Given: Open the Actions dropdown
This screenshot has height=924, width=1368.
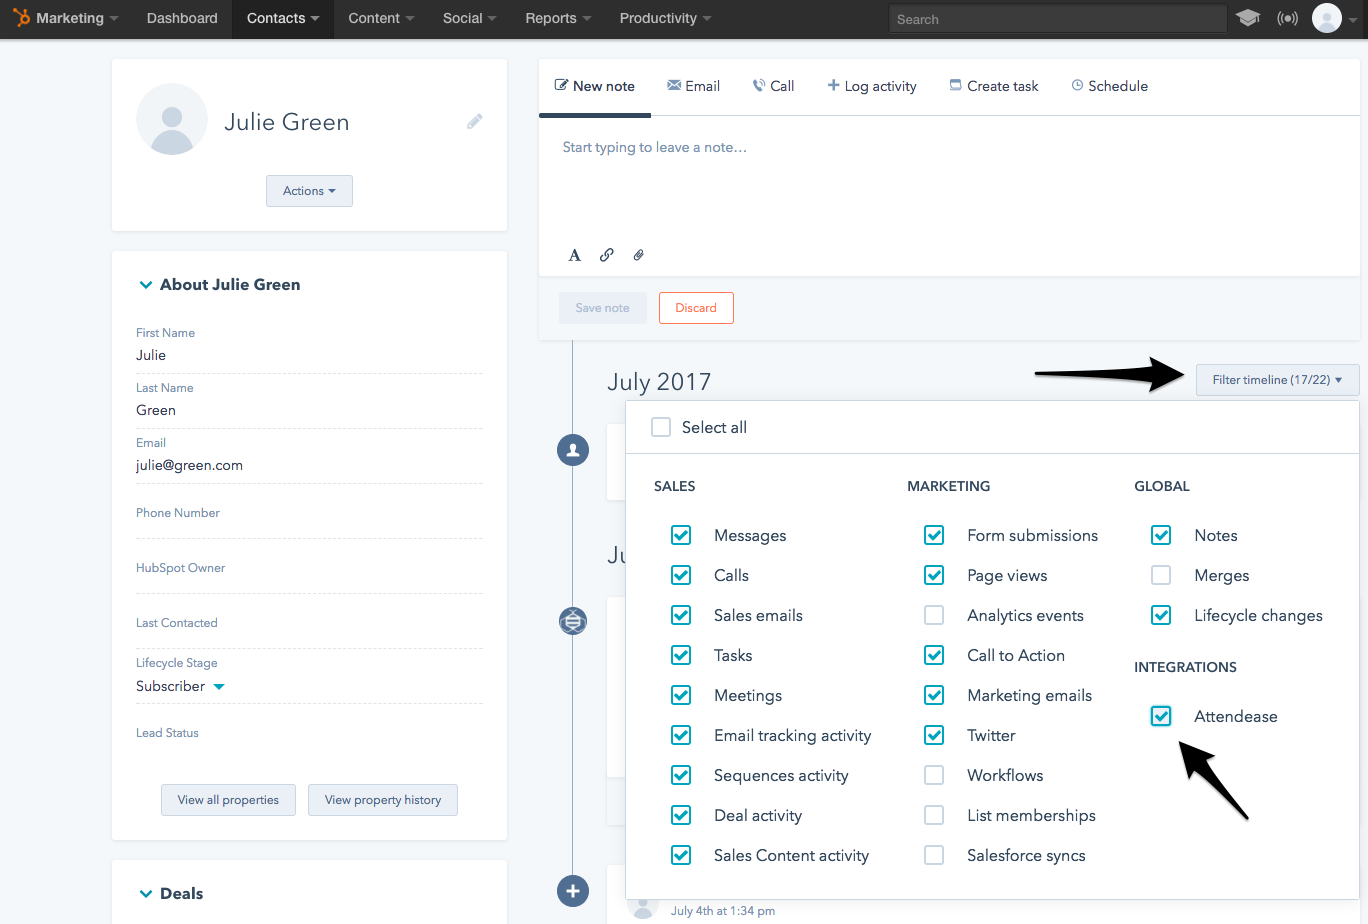Looking at the screenshot, I should coord(309,191).
